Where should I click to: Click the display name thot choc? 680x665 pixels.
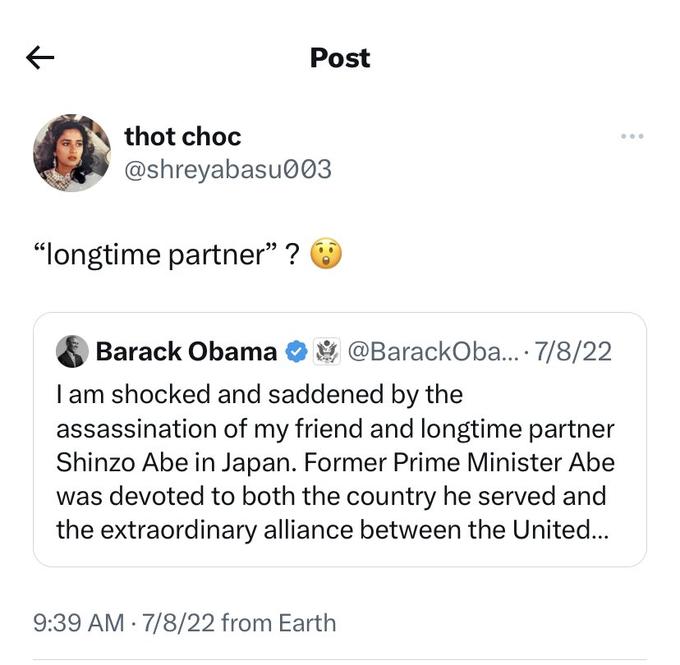pos(182,136)
